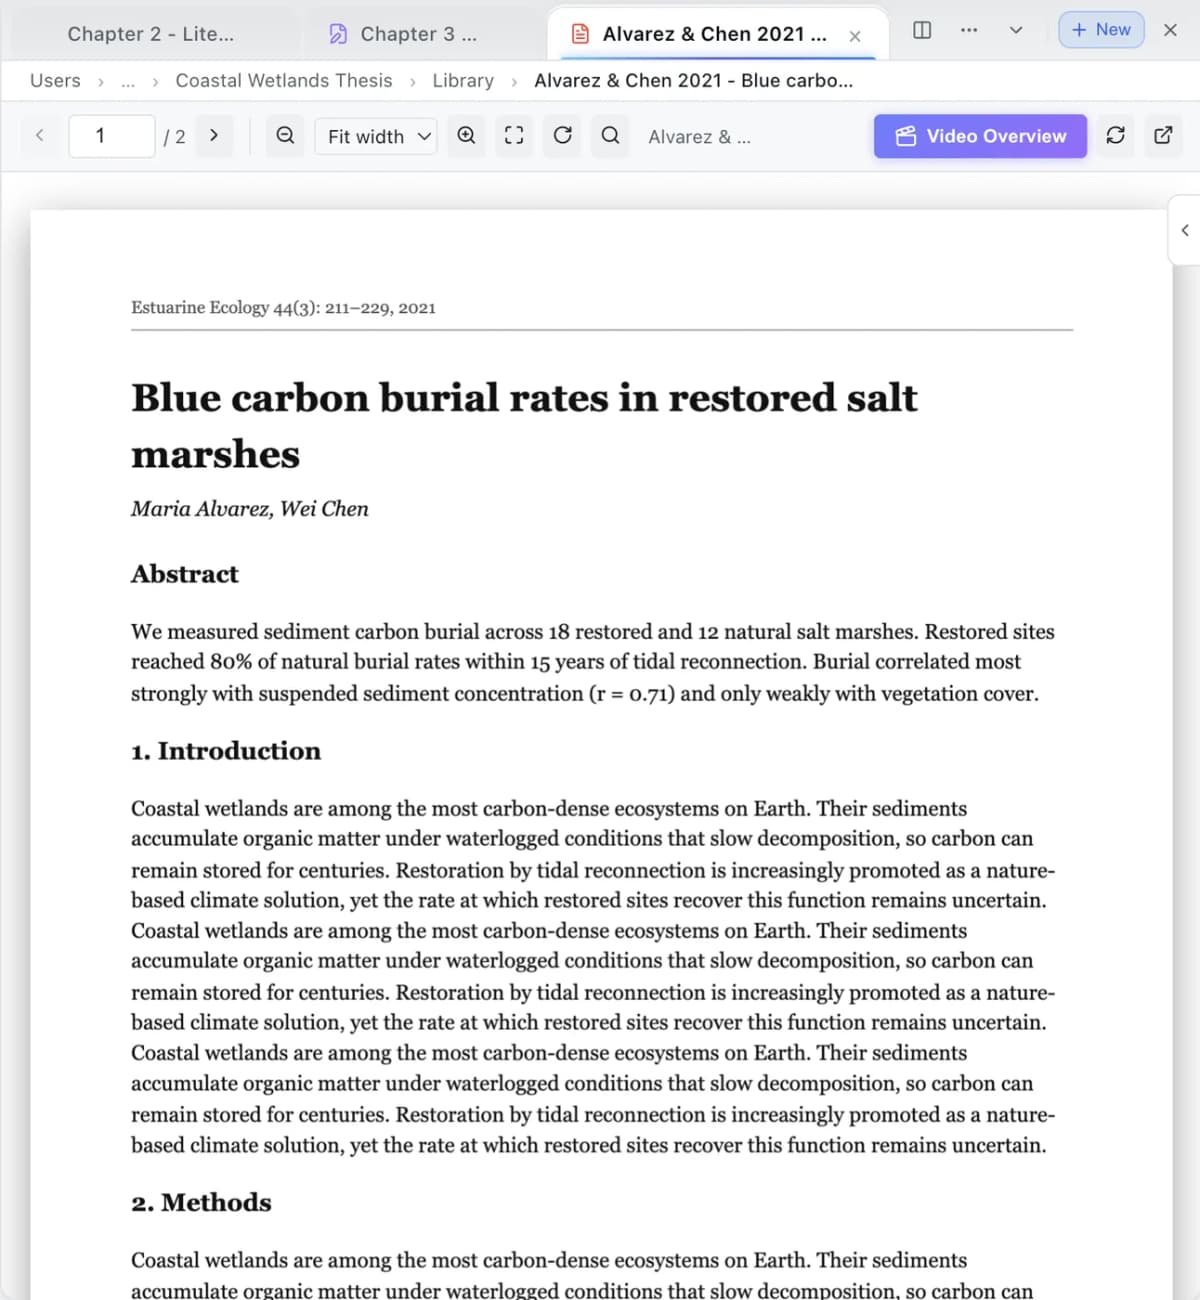Go to previous page arrow
Image resolution: width=1200 pixels, height=1300 pixels.
tap(40, 135)
